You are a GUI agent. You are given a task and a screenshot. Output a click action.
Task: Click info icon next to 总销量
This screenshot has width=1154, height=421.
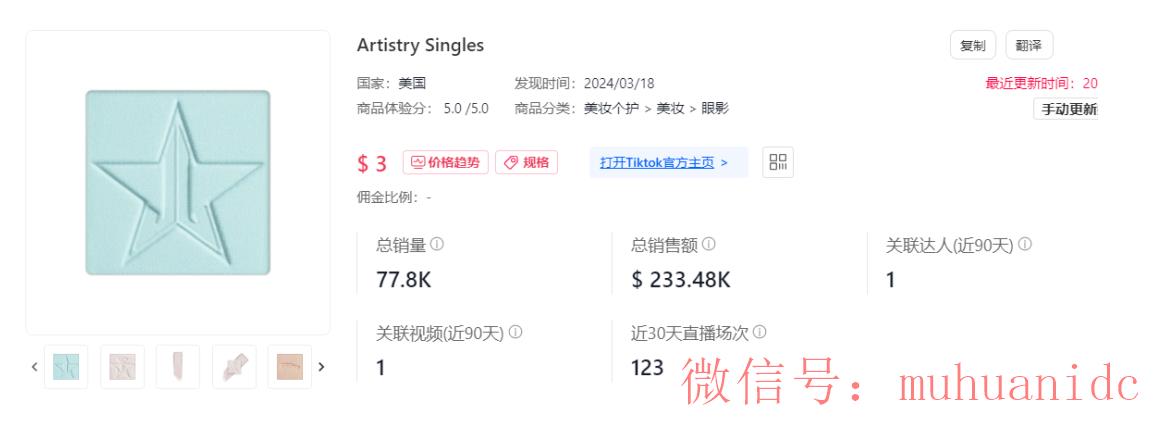pos(437,244)
